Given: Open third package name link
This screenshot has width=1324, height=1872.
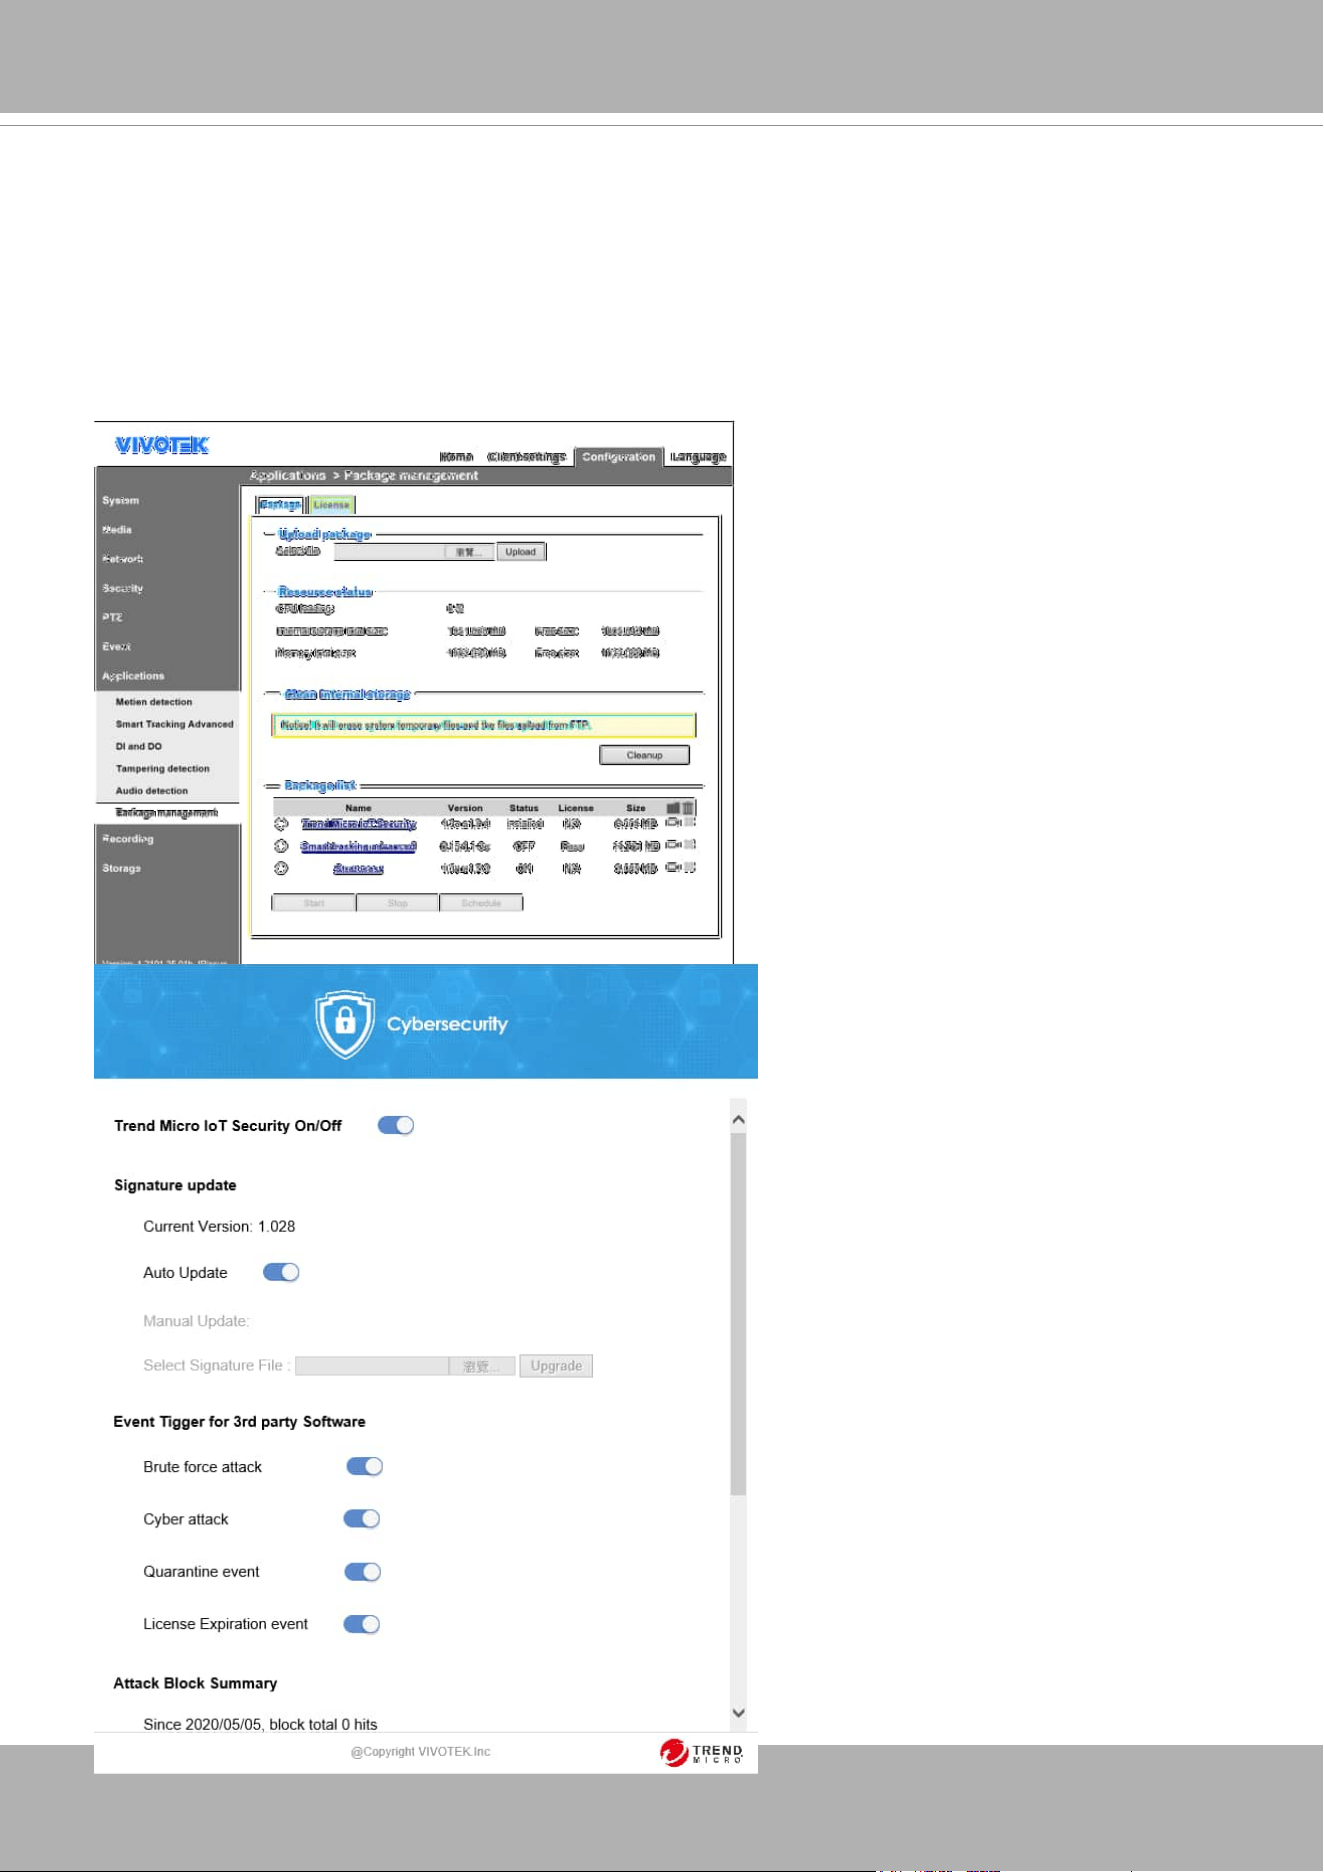Looking at the screenshot, I should 358,868.
